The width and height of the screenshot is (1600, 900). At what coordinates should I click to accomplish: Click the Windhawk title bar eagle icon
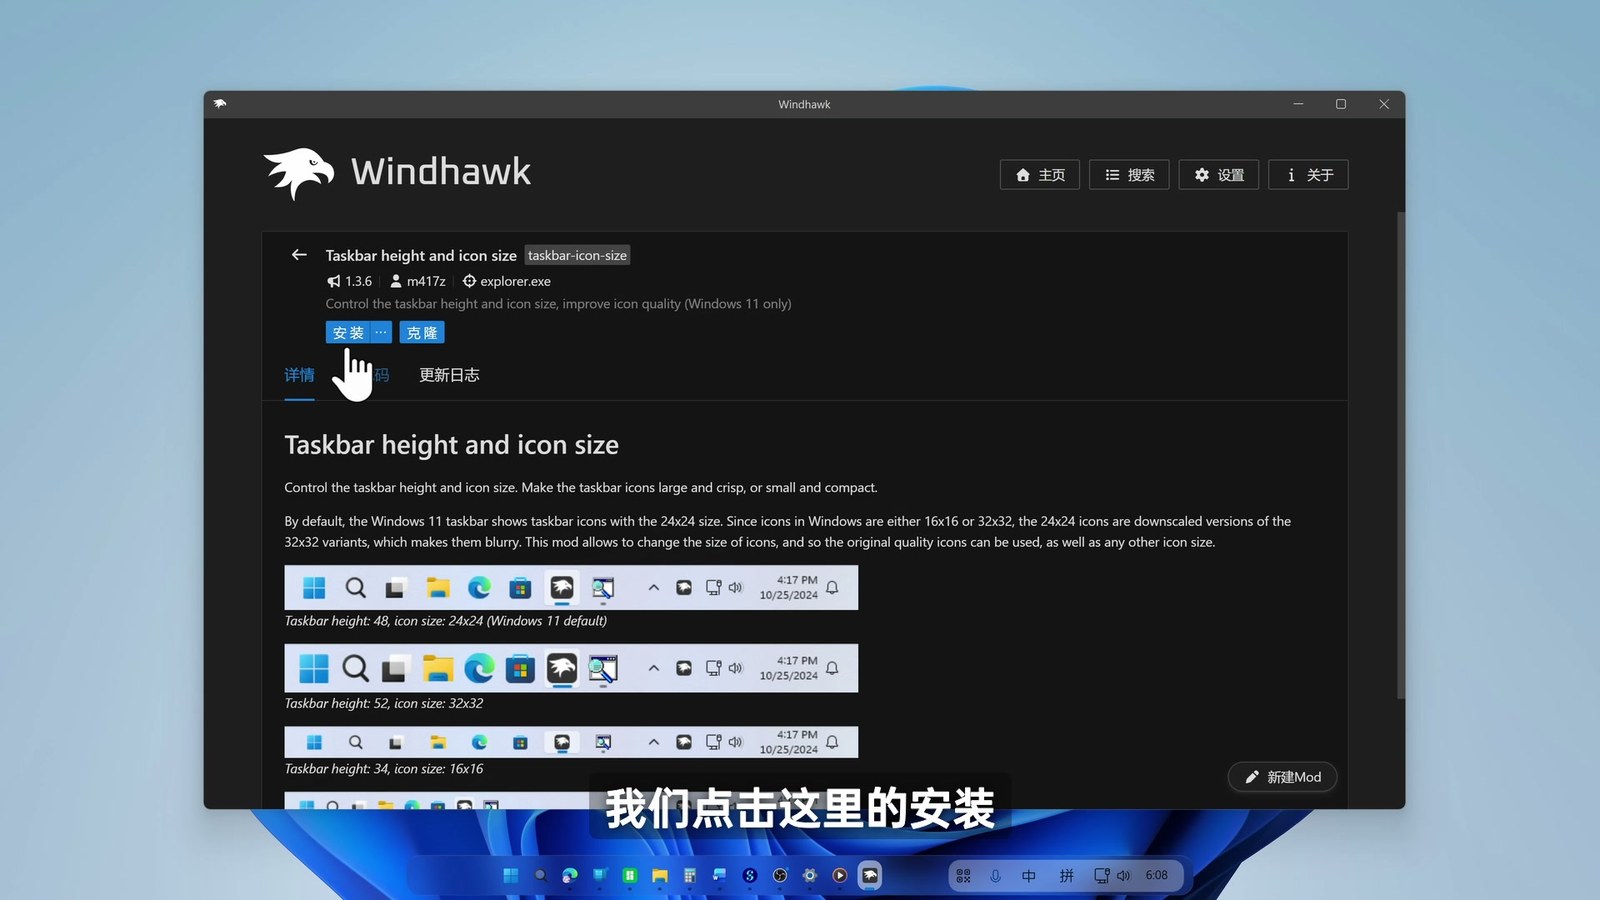(220, 103)
